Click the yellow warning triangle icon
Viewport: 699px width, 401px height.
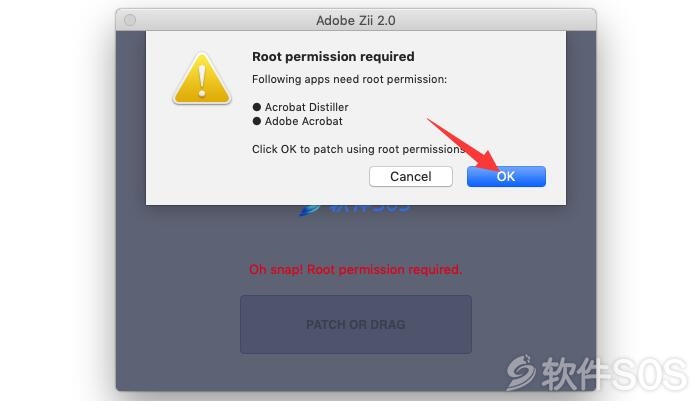tap(202, 79)
